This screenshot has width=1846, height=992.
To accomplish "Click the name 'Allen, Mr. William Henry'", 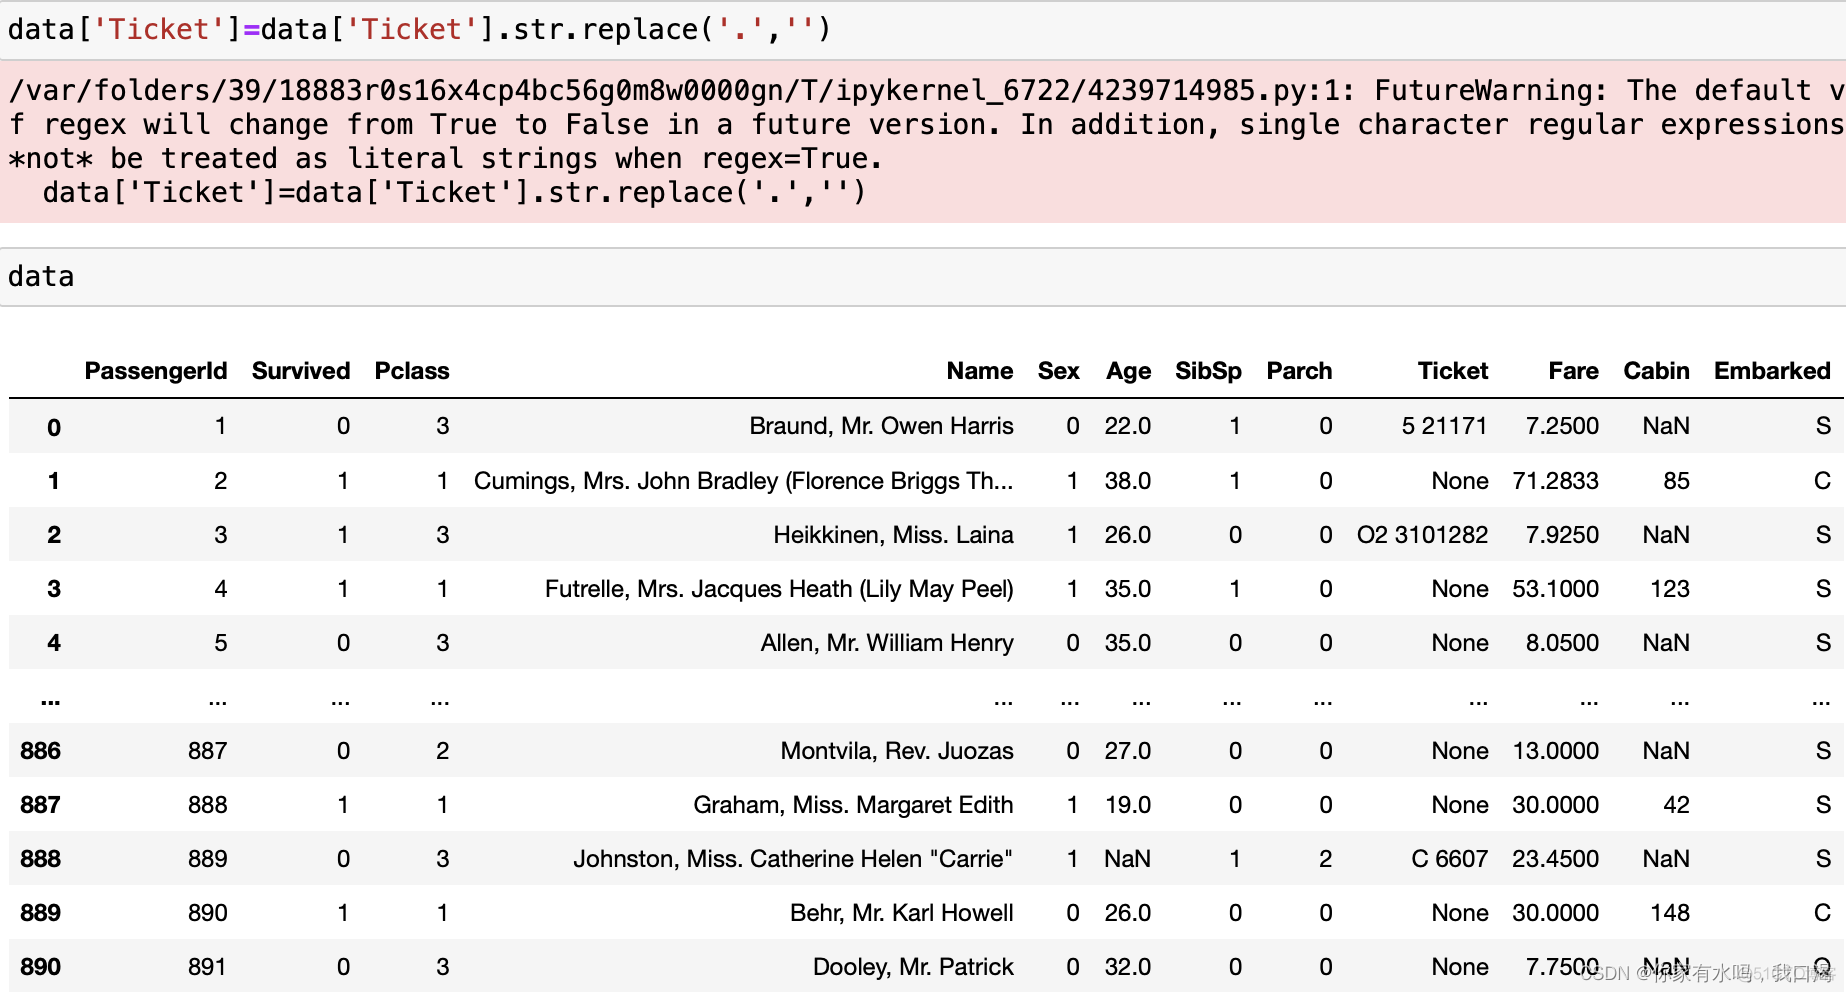I will [x=887, y=643].
